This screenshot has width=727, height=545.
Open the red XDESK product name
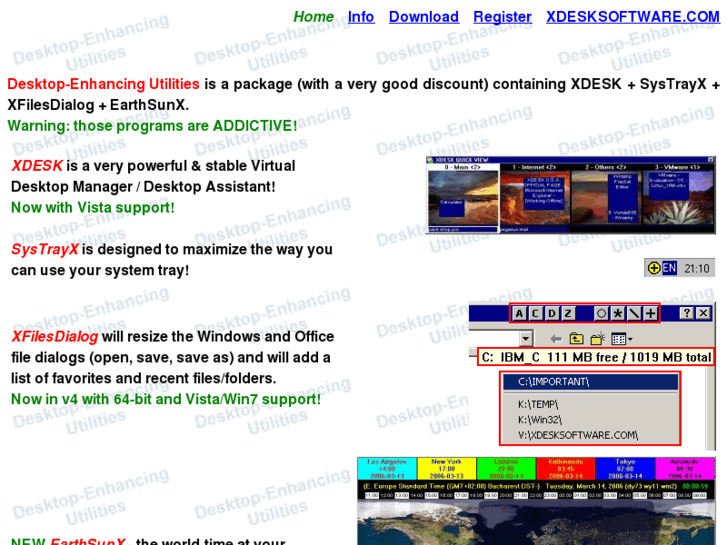37,166
